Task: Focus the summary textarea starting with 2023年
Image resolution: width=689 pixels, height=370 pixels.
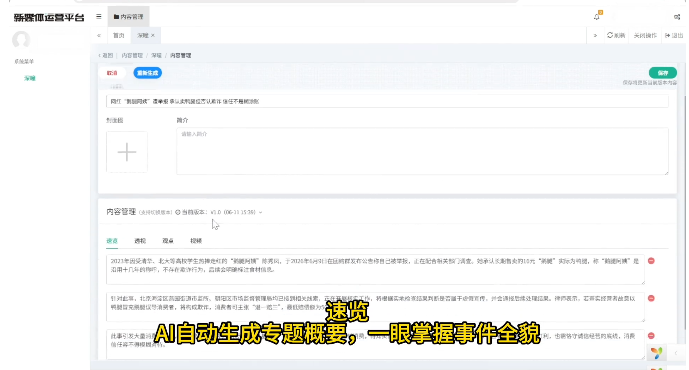Action: [x=375, y=269]
